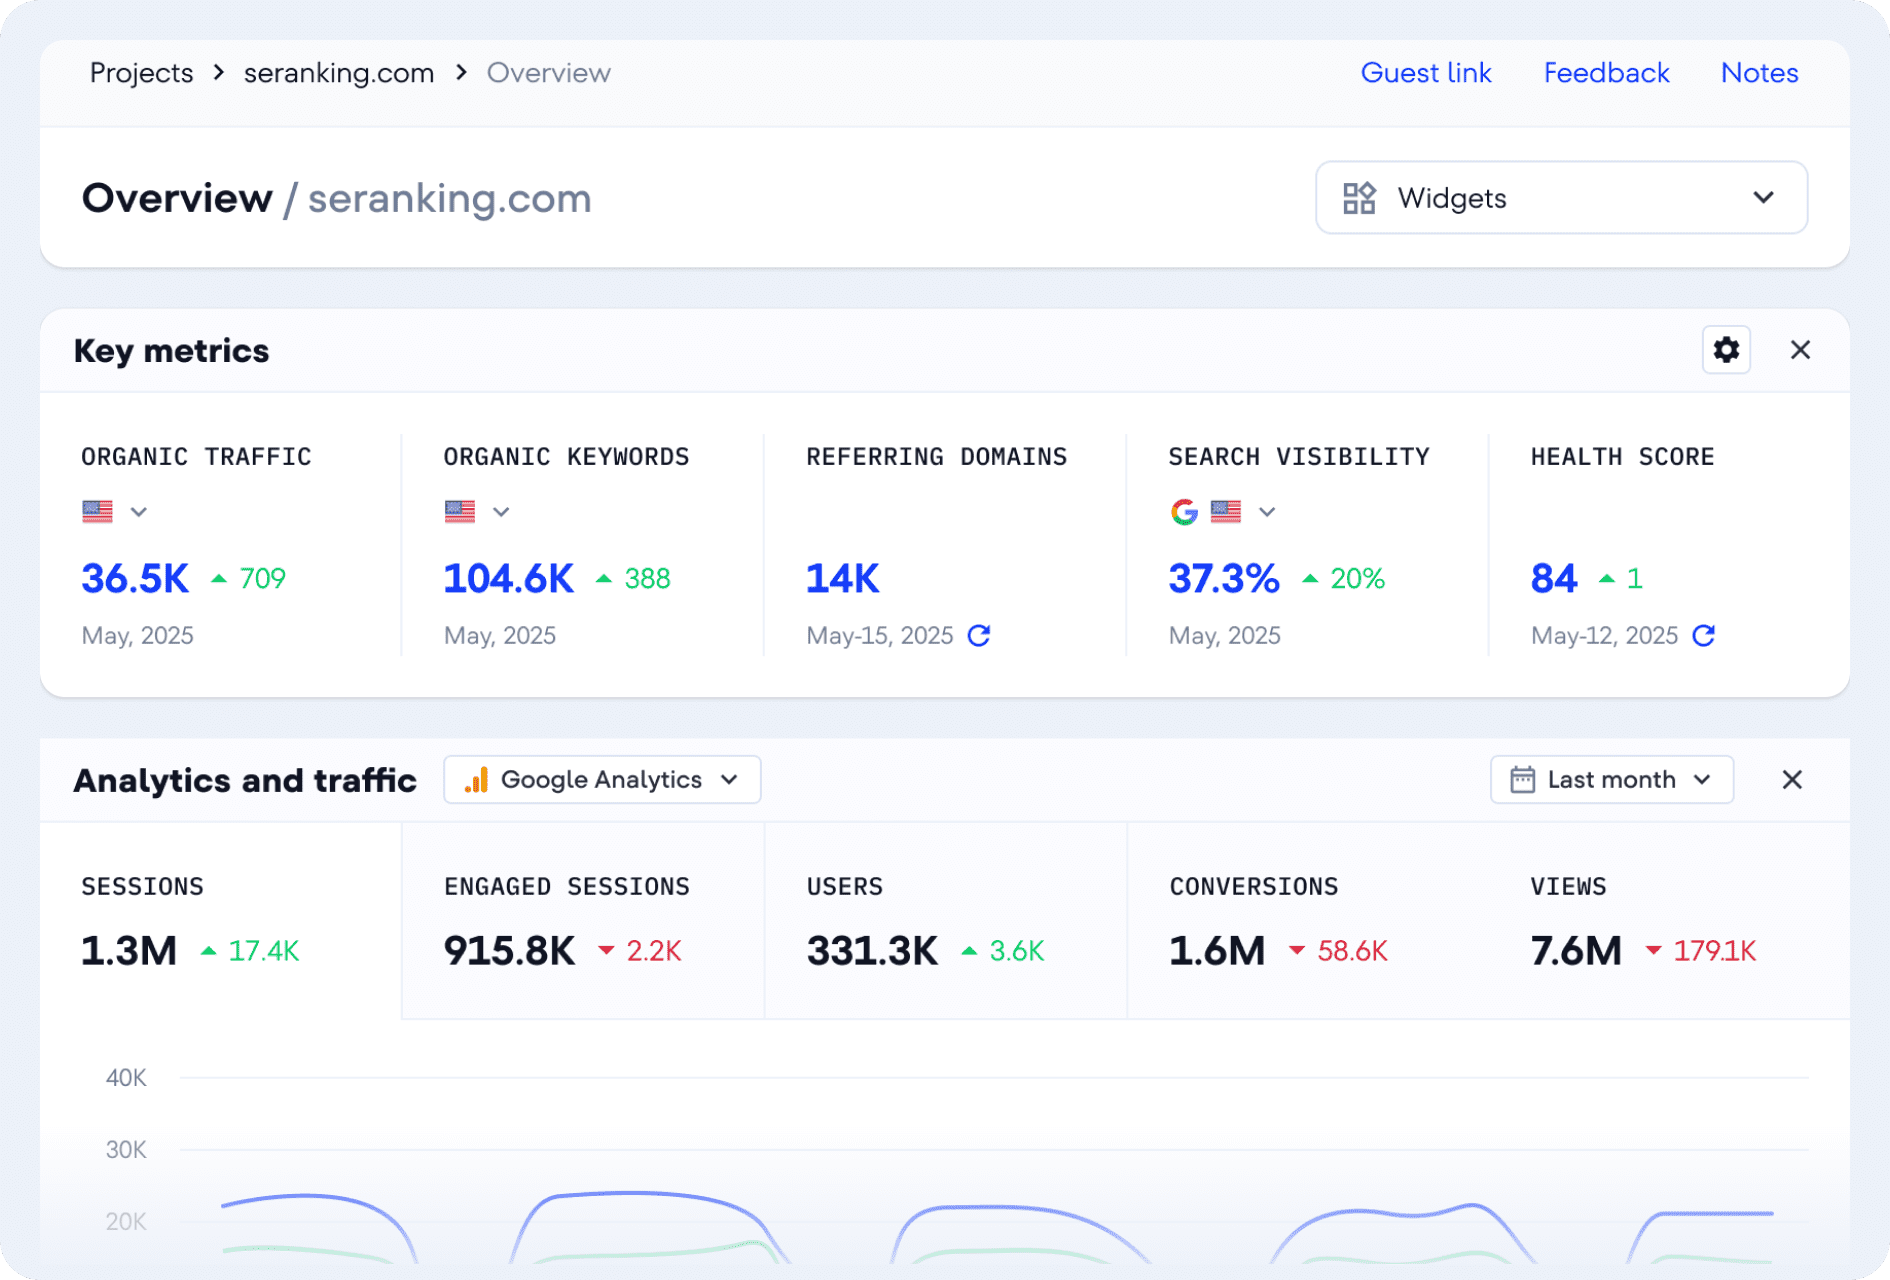
Task: Refresh Referring Domains data
Action: 979,635
